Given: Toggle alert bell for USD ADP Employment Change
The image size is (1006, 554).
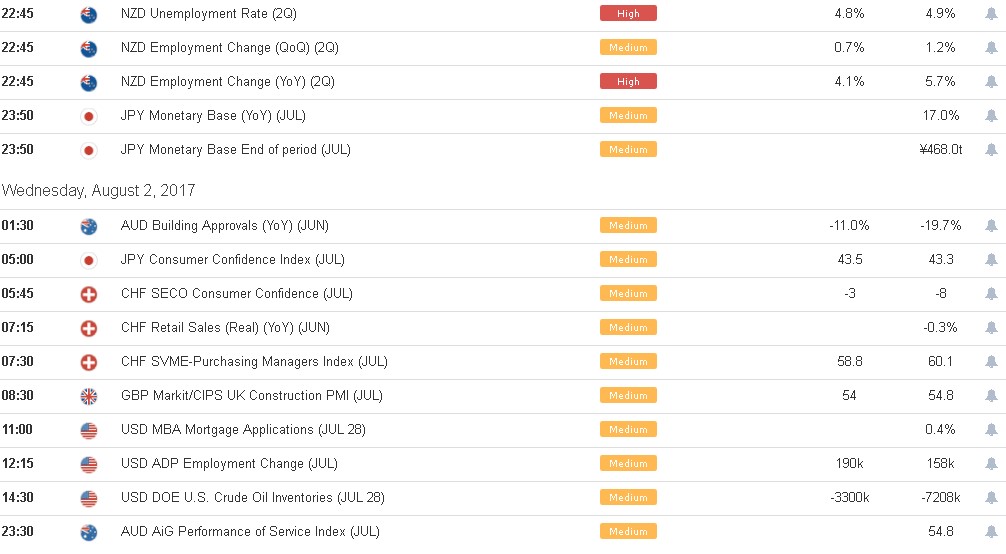Looking at the screenshot, I should tap(991, 463).
